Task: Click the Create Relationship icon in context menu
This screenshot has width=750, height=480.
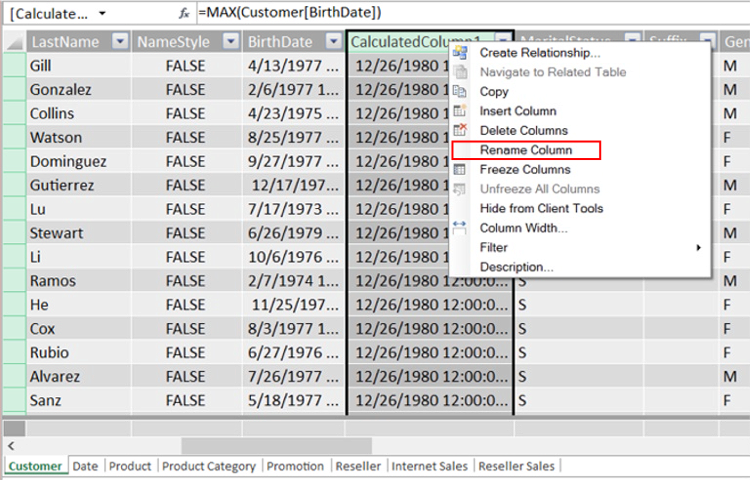Action: click(x=460, y=53)
